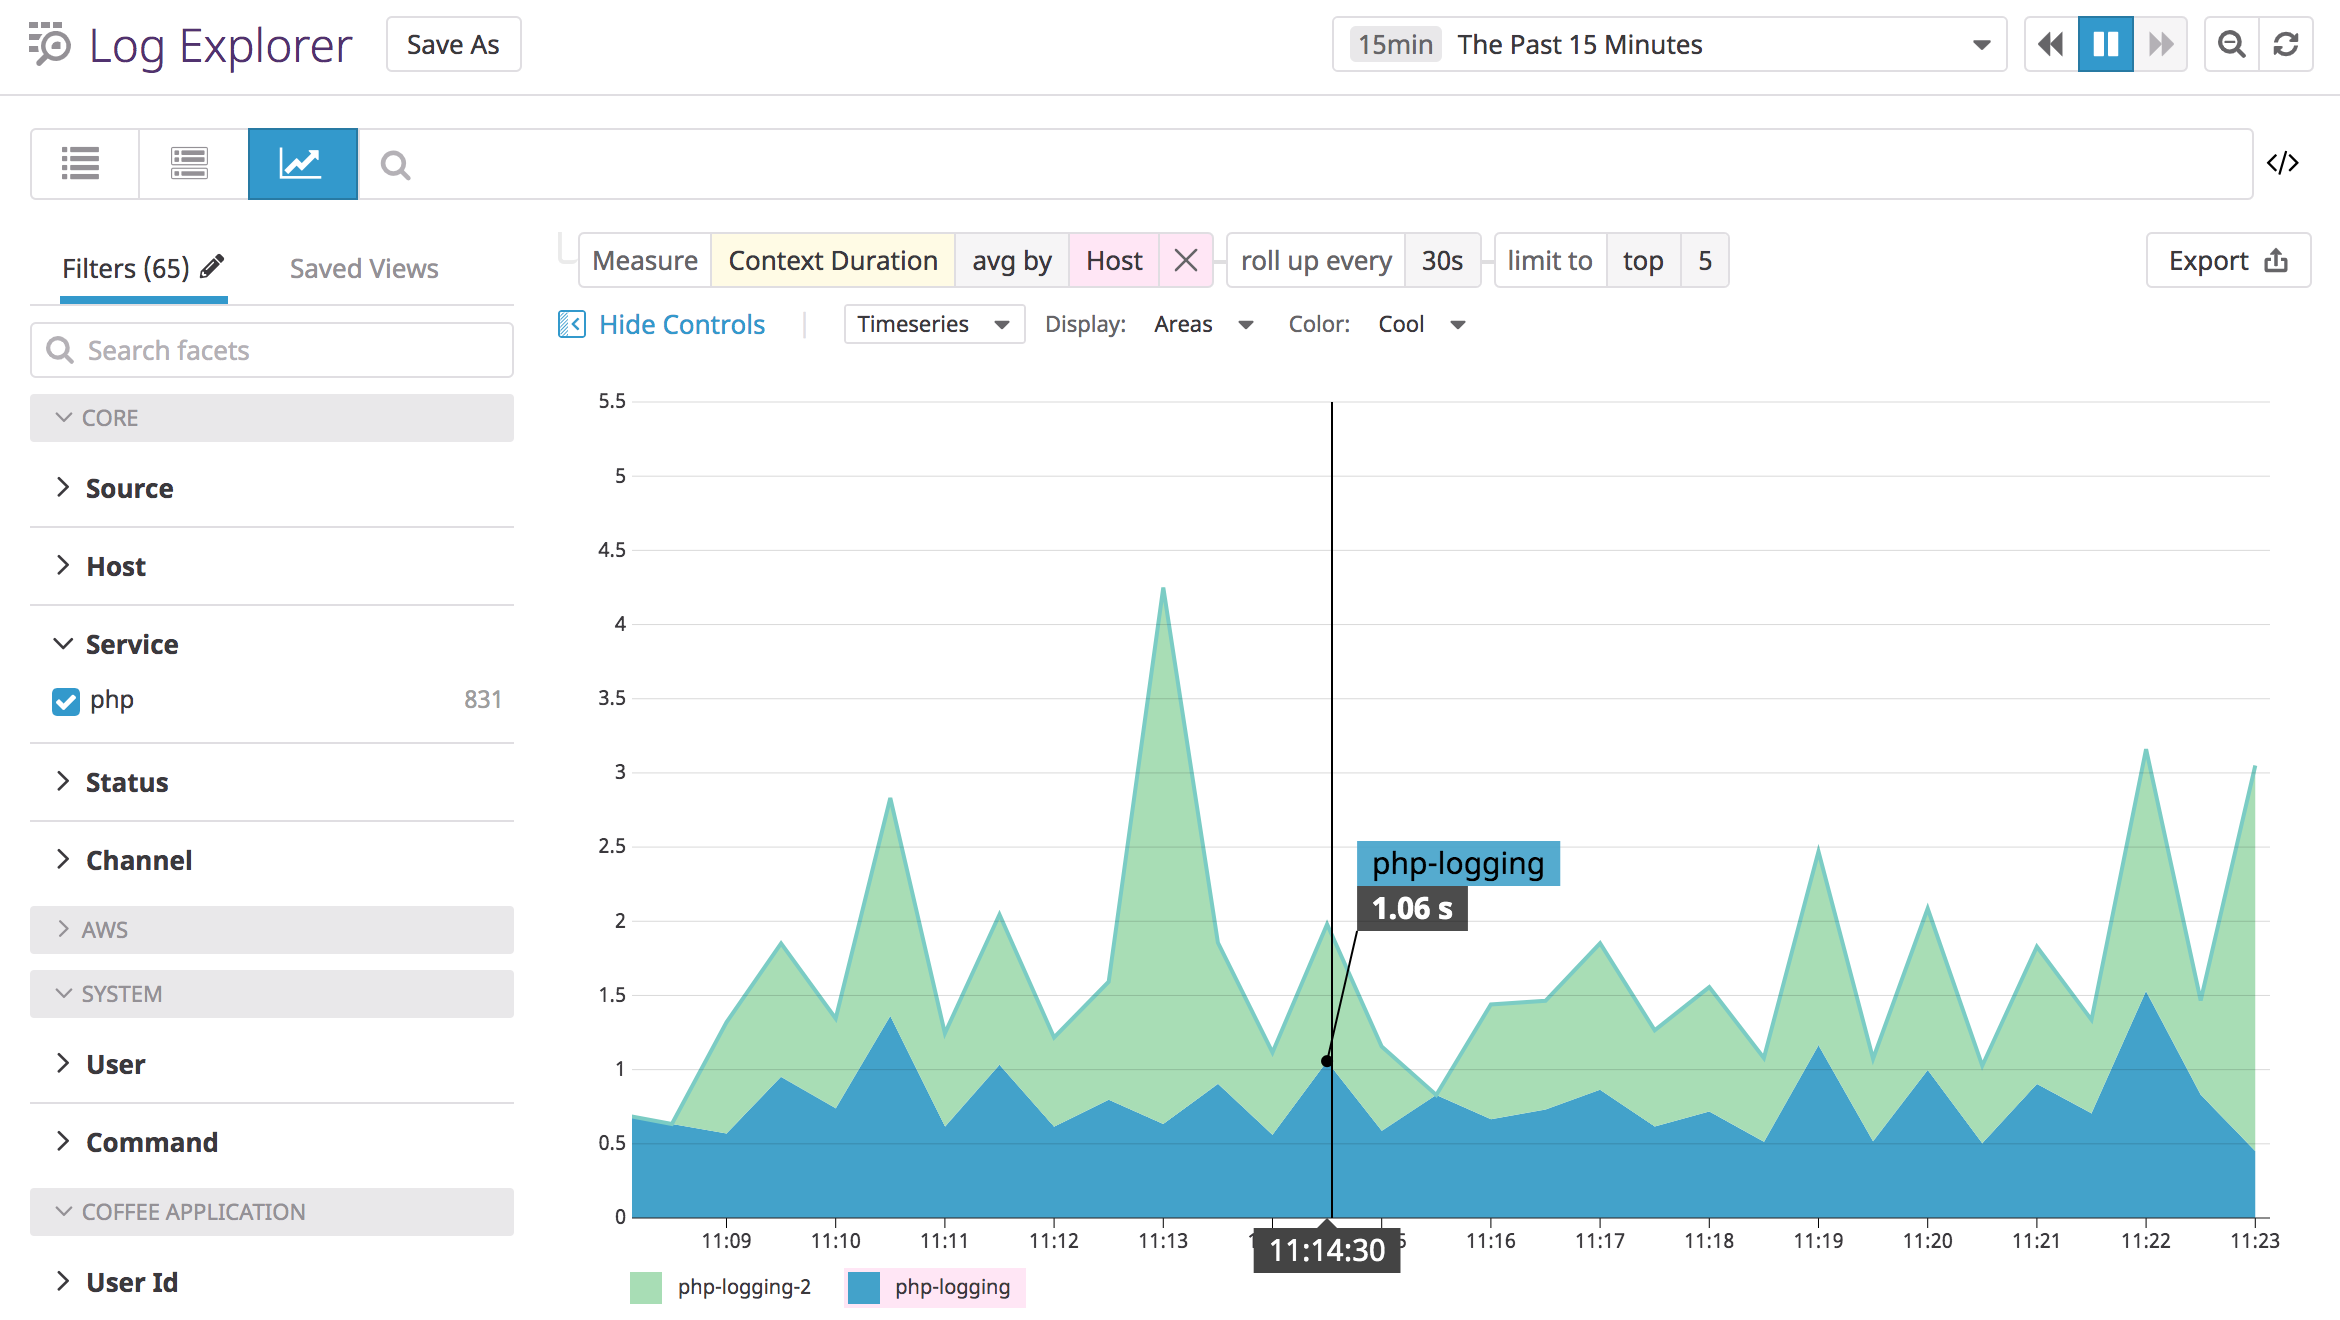The width and height of the screenshot is (2340, 1320).
Task: Refresh the current view
Action: click(2286, 44)
